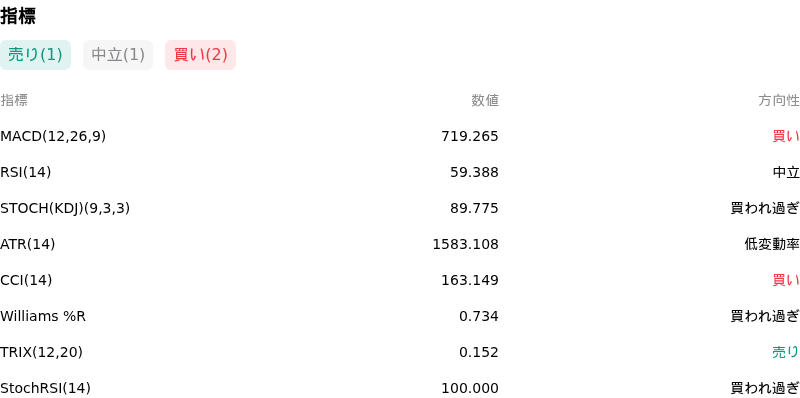The width and height of the screenshot is (800, 398).
Task: Click the 指標 column header
Action: [14, 101]
